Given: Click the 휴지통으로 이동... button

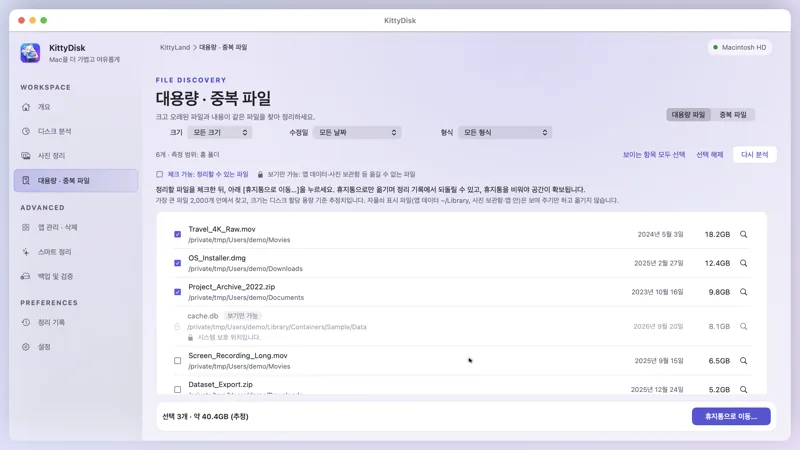Looking at the screenshot, I should pos(731,416).
